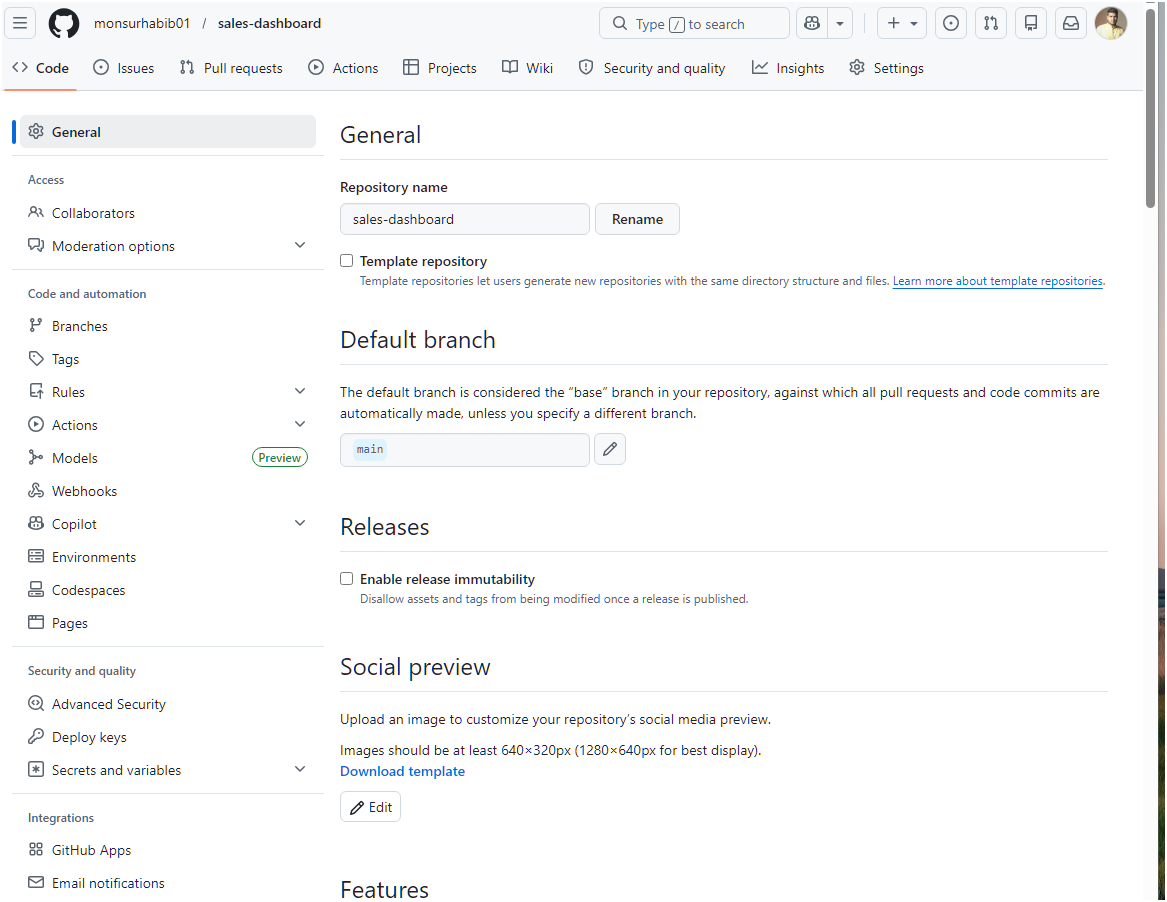Click the pencil edit default branch icon

(610, 449)
